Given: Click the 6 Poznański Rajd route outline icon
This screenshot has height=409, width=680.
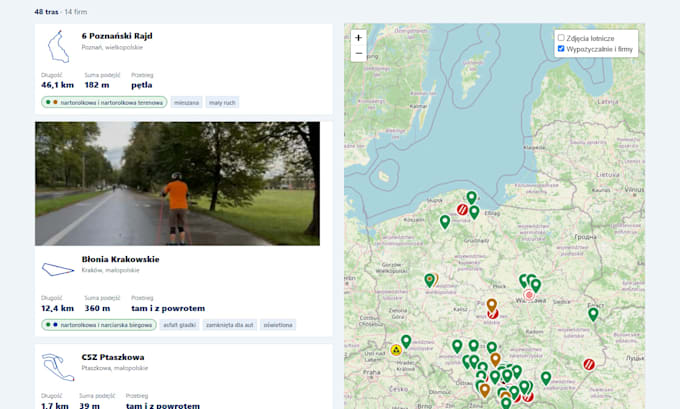Looking at the screenshot, I should (x=58, y=47).
